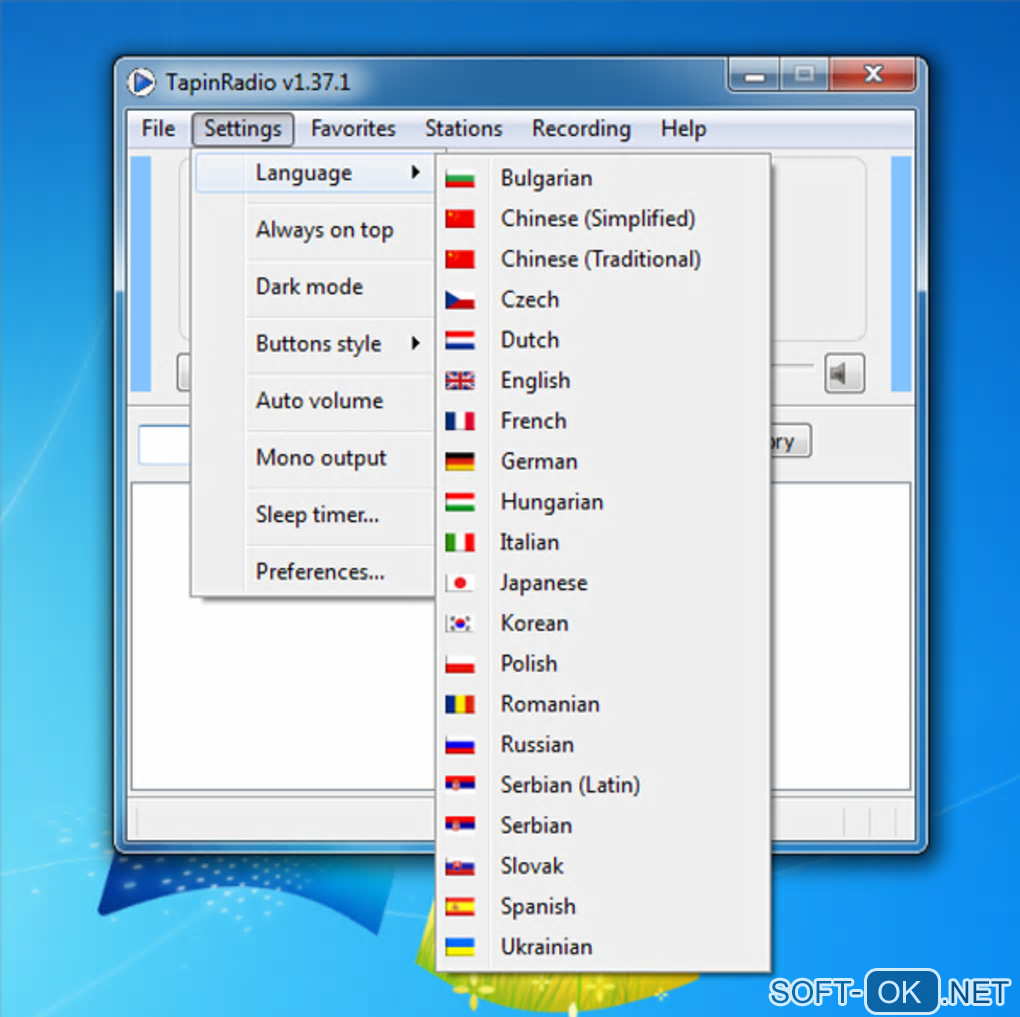Click the English UK flag icon
Viewport: 1020px width, 1017px height.
[460, 381]
